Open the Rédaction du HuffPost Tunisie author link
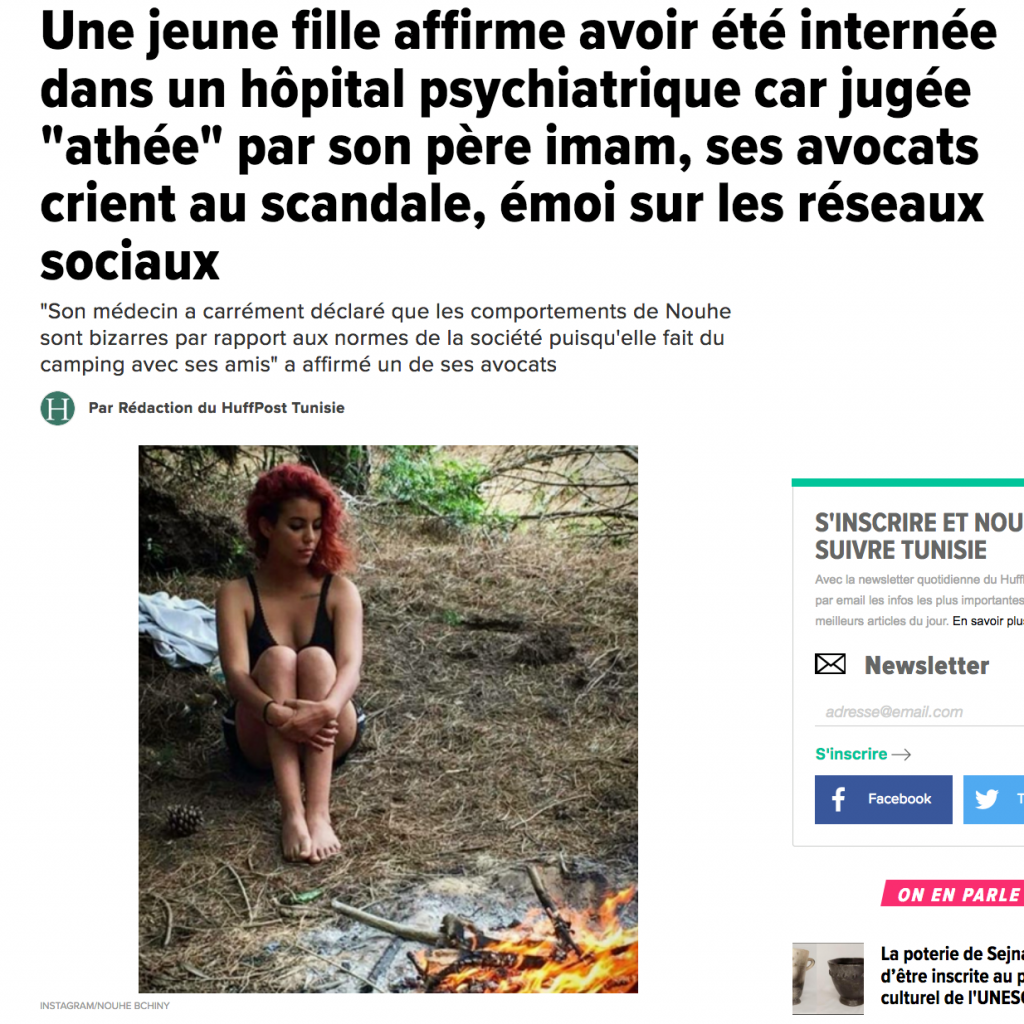 (231, 408)
